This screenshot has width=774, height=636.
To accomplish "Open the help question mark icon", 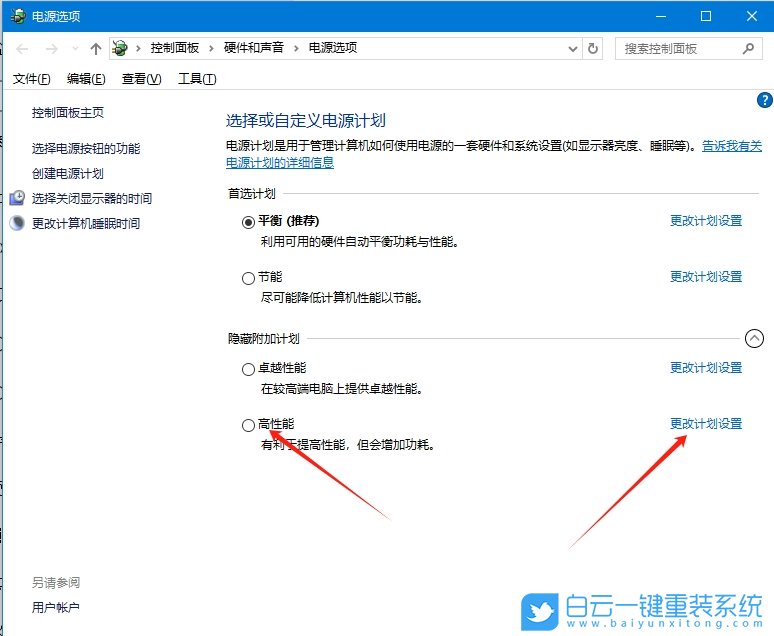I will [764, 100].
